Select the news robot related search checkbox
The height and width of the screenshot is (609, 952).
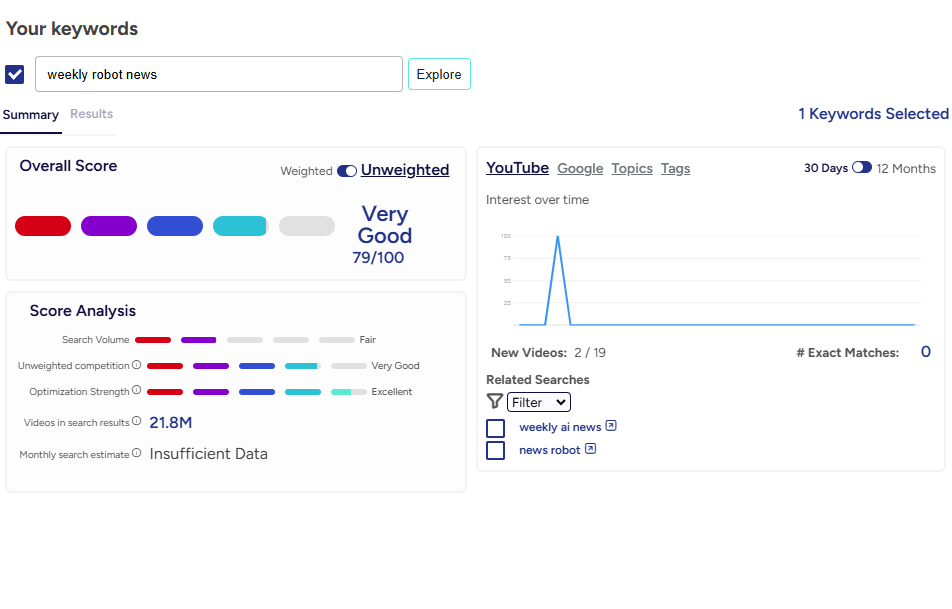pos(495,451)
